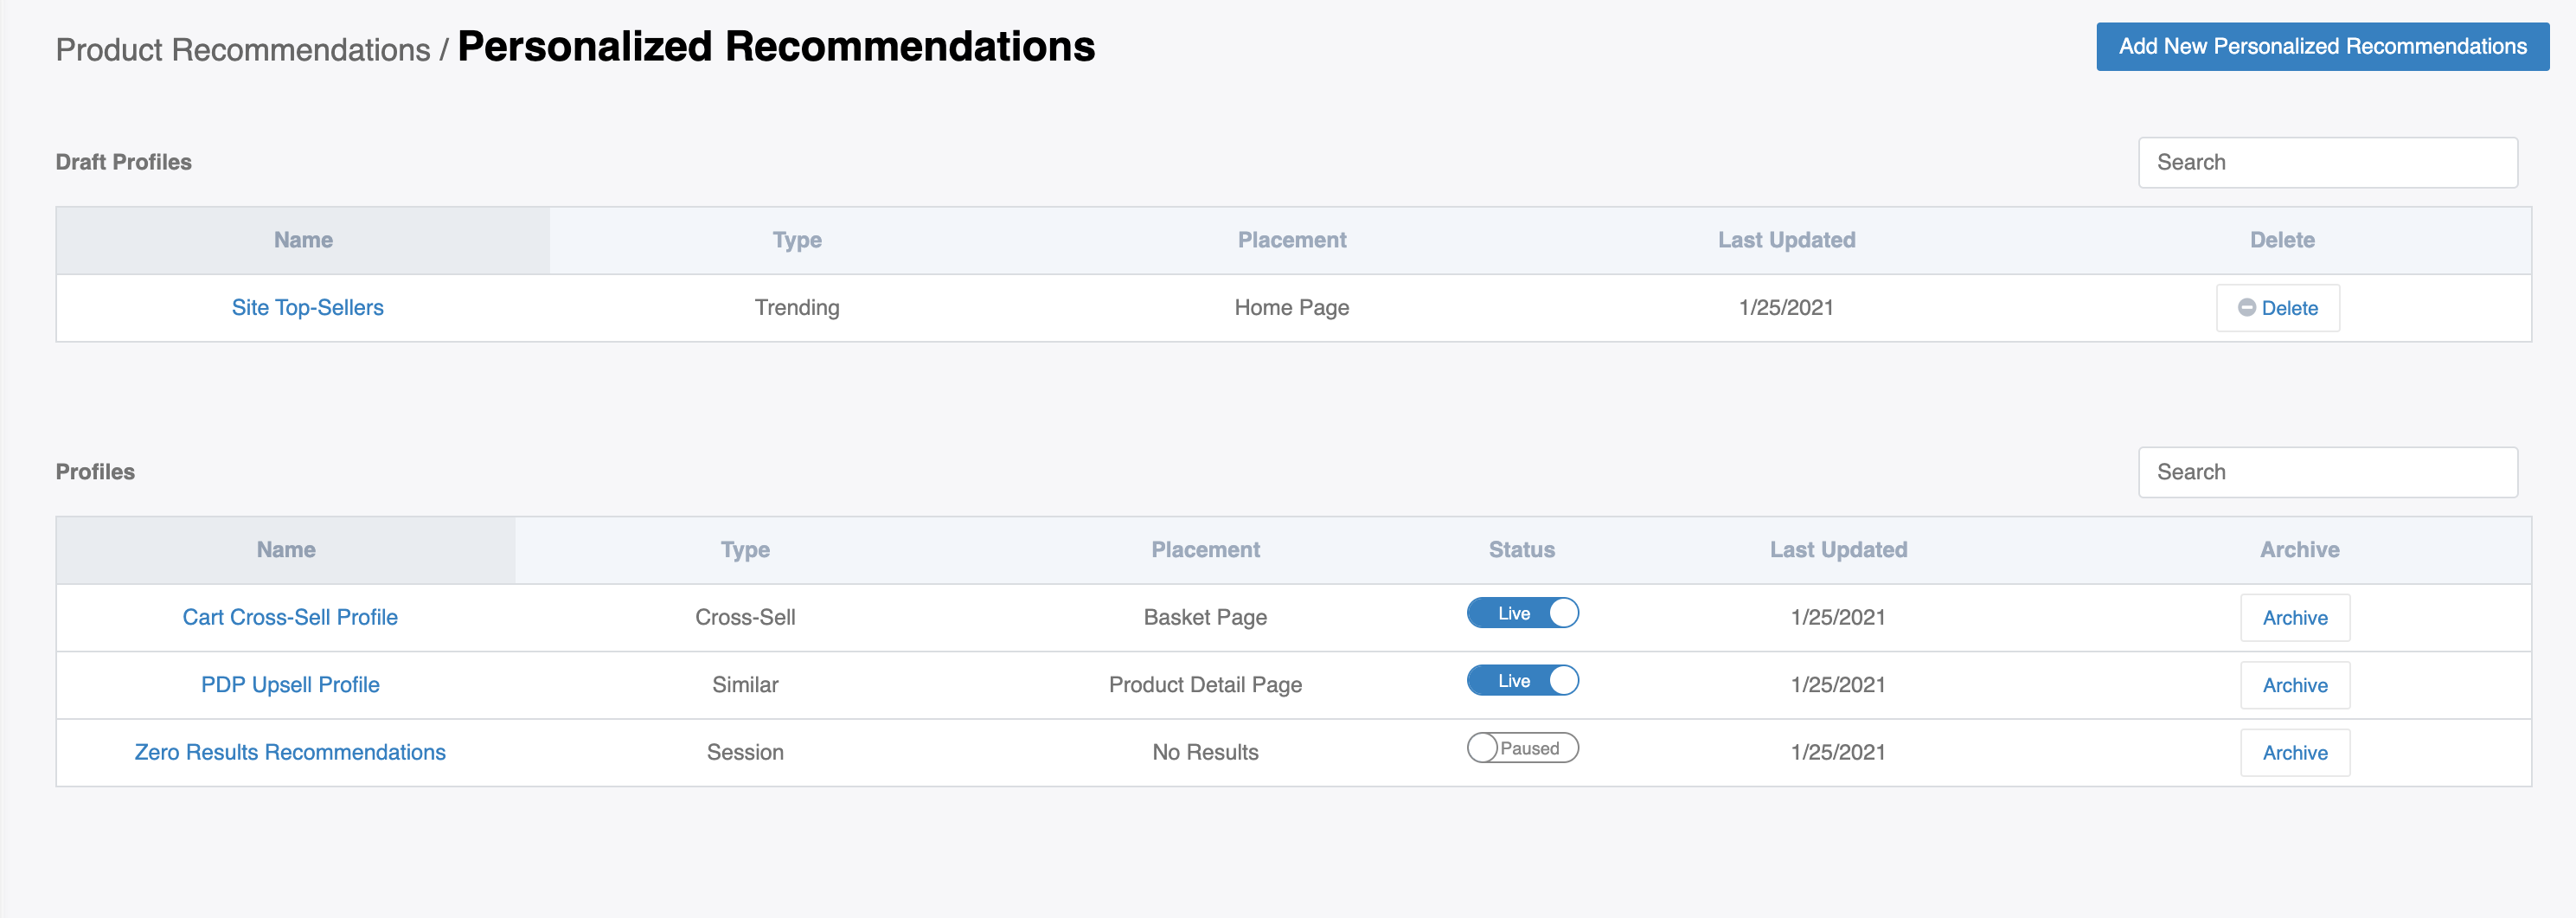Focus the Draft Profiles search field

[2327, 163]
